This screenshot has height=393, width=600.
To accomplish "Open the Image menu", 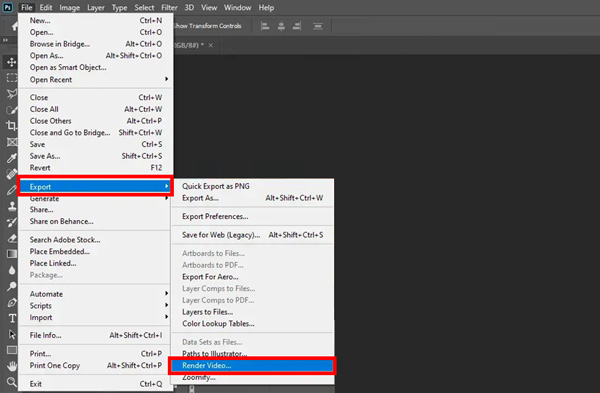I will 70,7.
